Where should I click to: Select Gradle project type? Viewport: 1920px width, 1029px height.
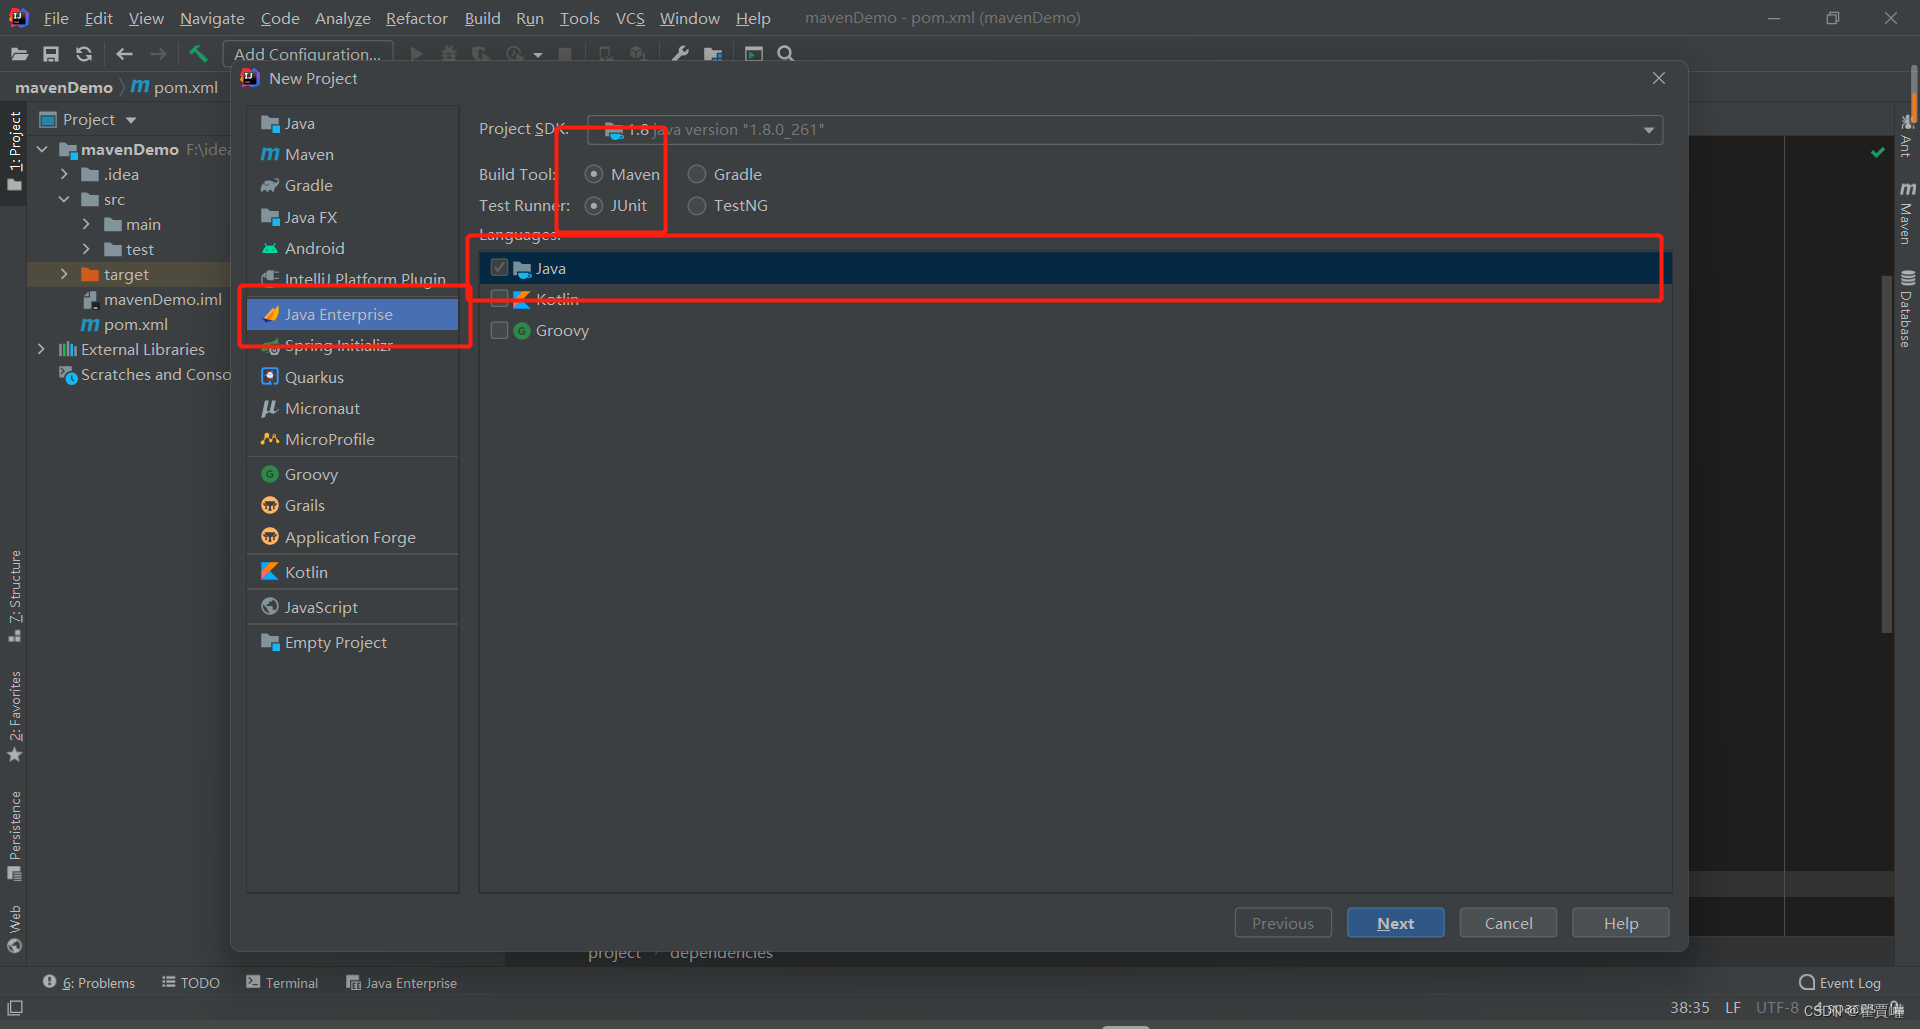[x=352, y=185]
